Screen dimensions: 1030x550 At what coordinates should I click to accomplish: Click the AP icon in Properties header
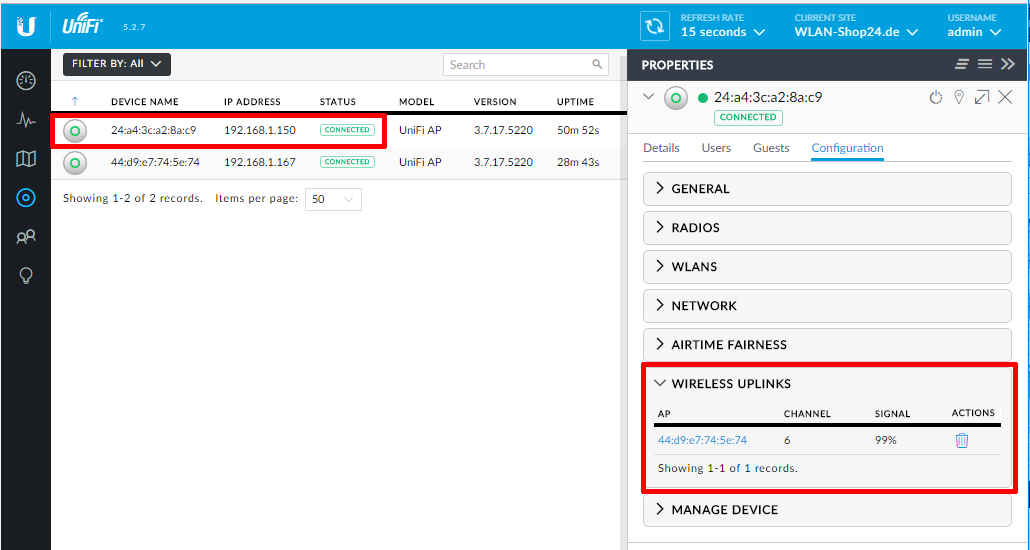click(x=676, y=99)
